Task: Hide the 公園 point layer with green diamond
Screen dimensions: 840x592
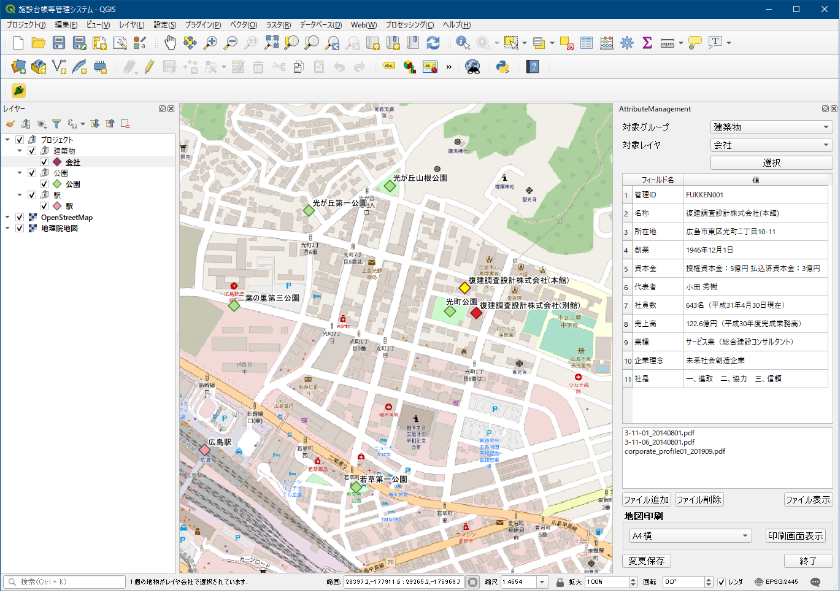Action: [44, 184]
